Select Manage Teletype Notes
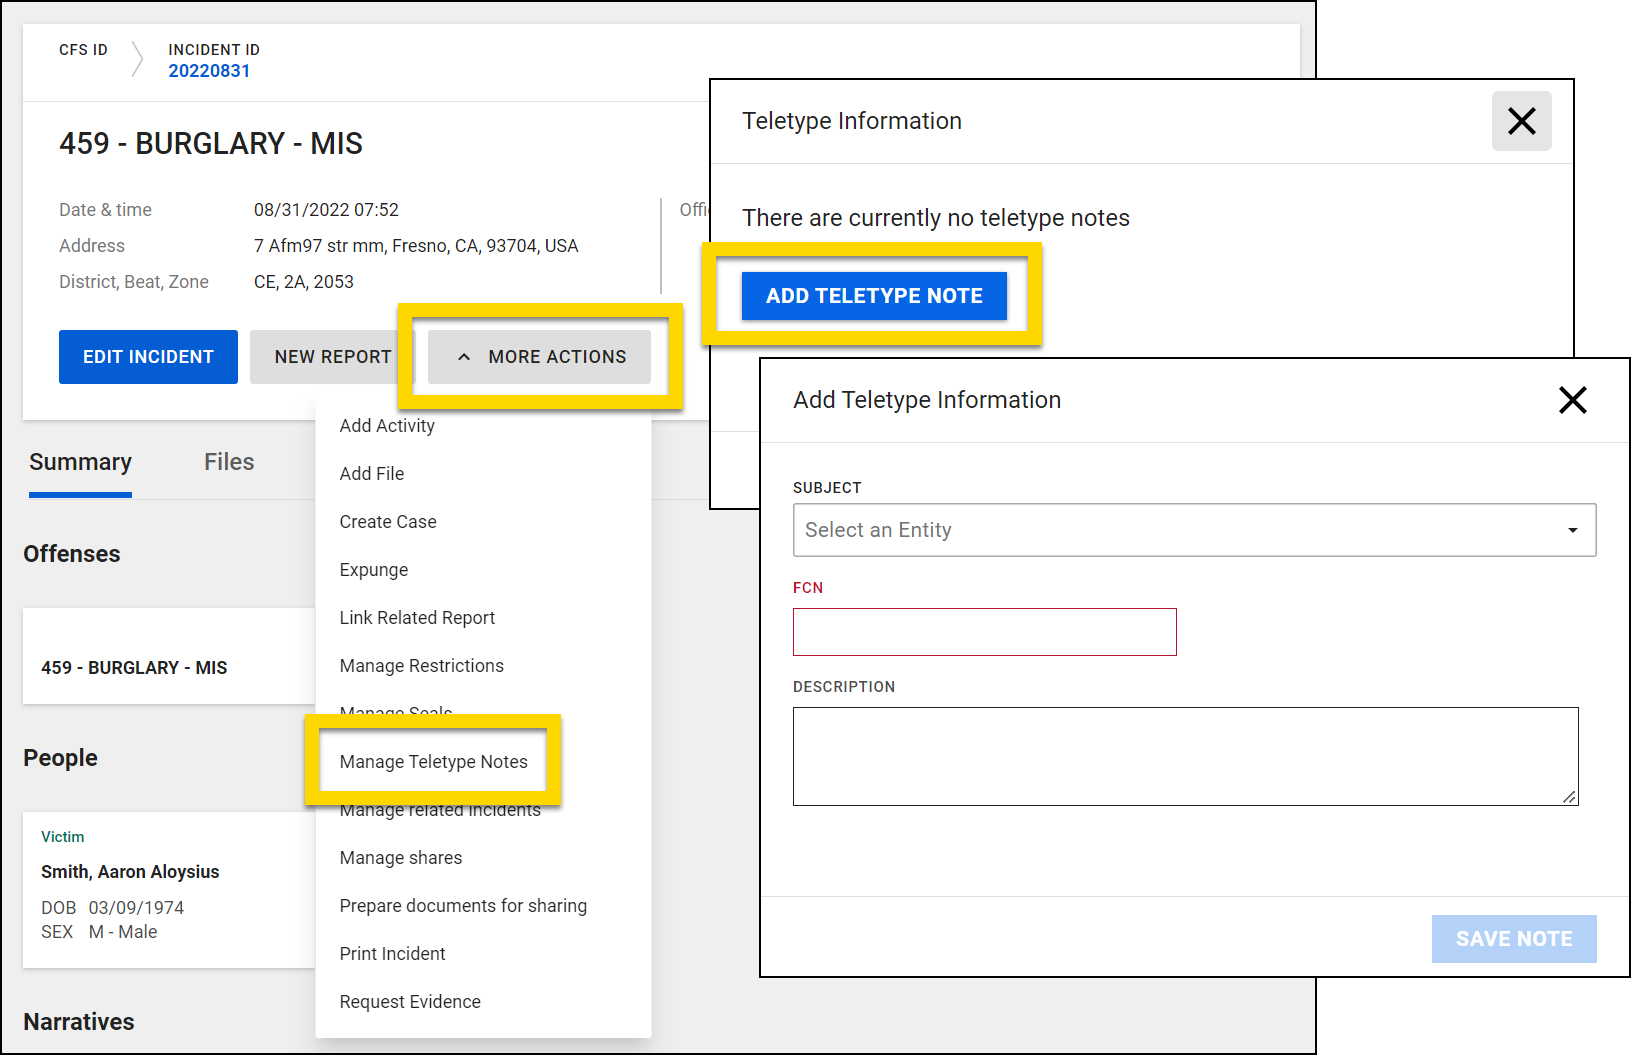 (x=433, y=762)
